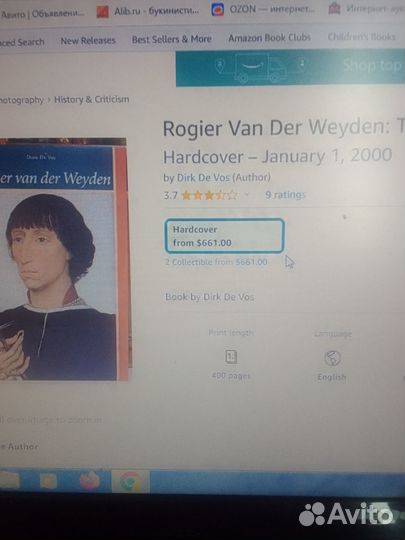Click the Rogier van der Weyden book cover
Viewport: 405px width, 540px height.
click(x=64, y=259)
